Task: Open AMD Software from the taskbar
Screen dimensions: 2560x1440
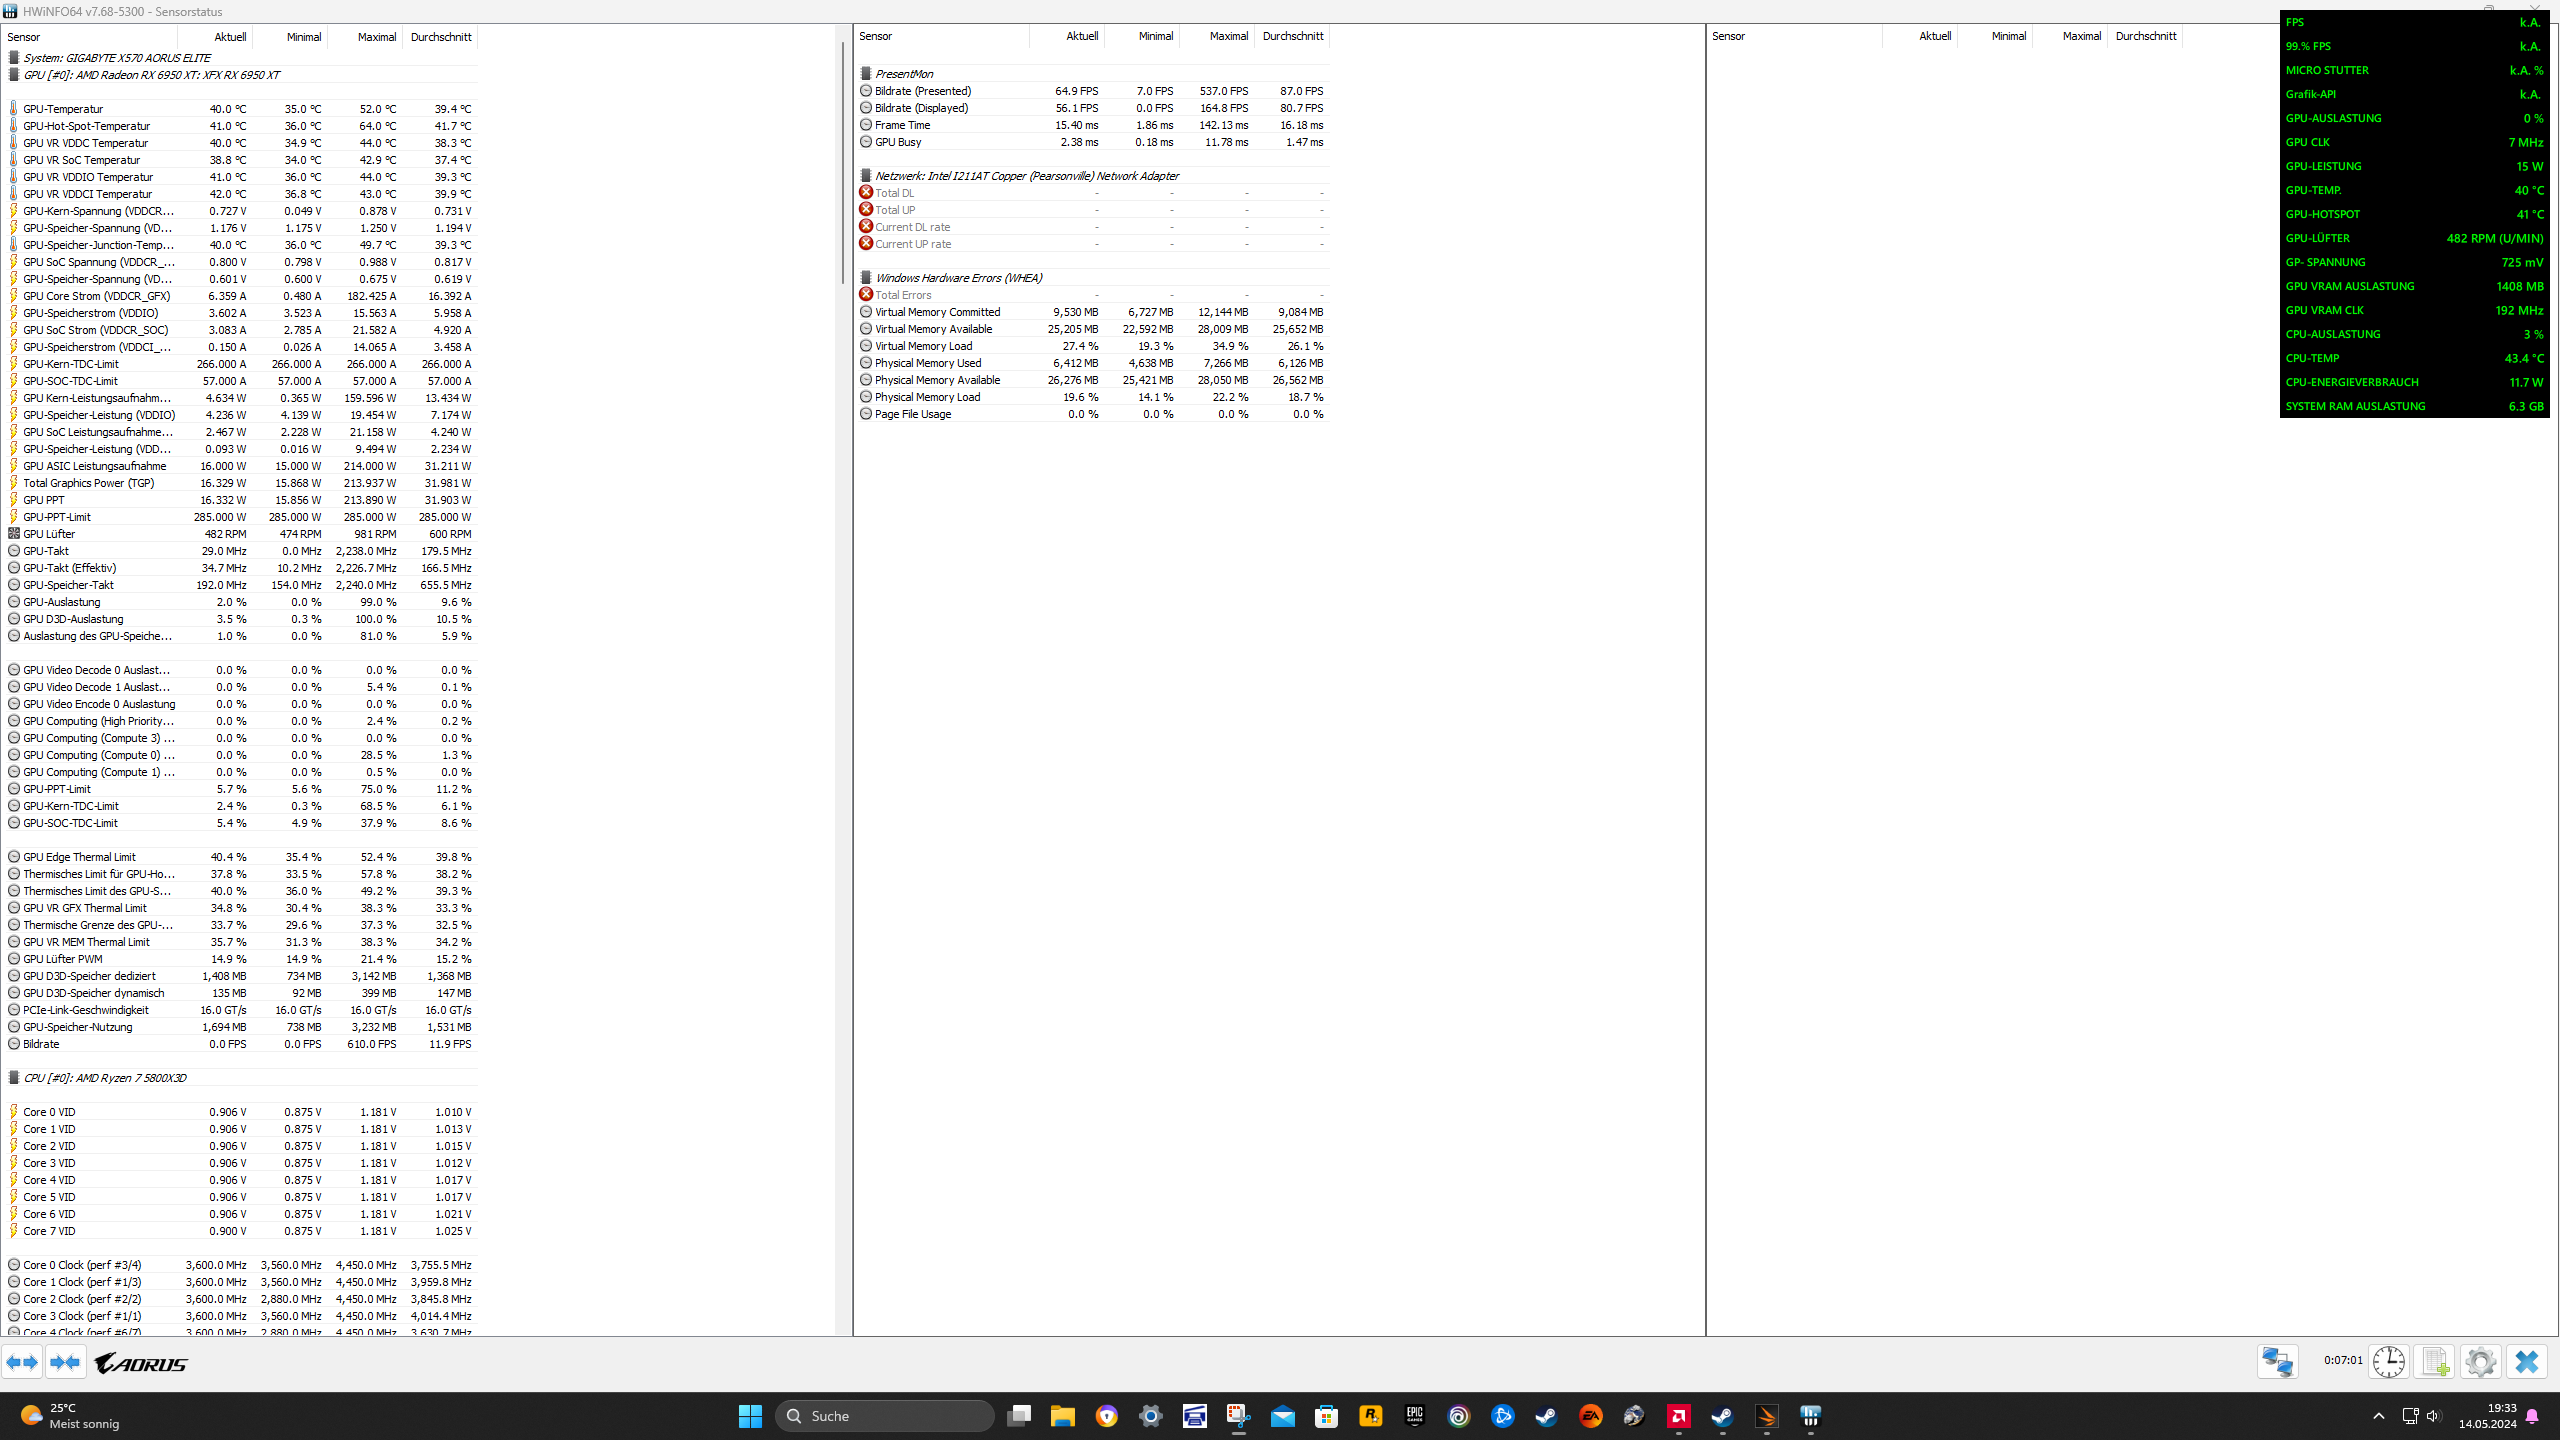Action: [1679, 1416]
